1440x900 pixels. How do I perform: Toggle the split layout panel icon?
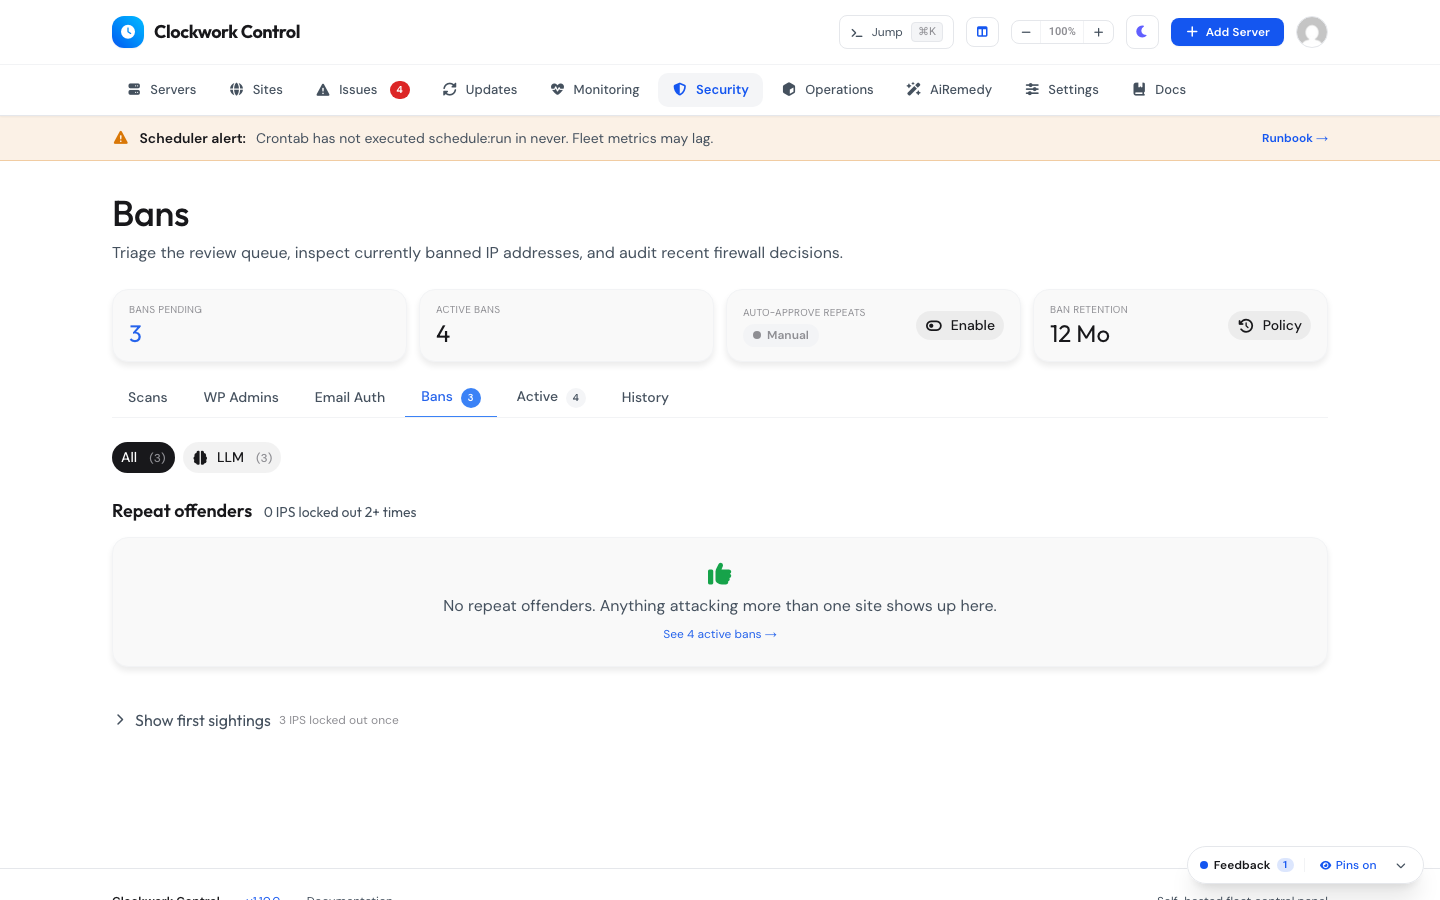(x=982, y=32)
